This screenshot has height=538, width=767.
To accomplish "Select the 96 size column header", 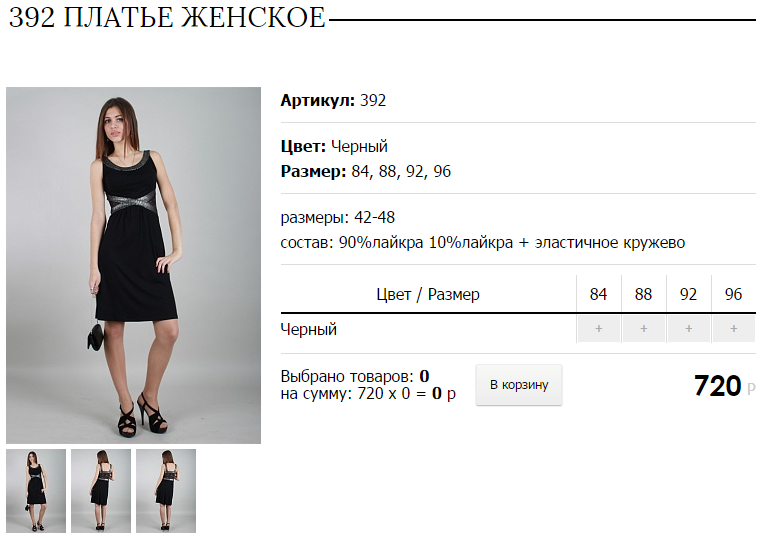I will click(733, 294).
